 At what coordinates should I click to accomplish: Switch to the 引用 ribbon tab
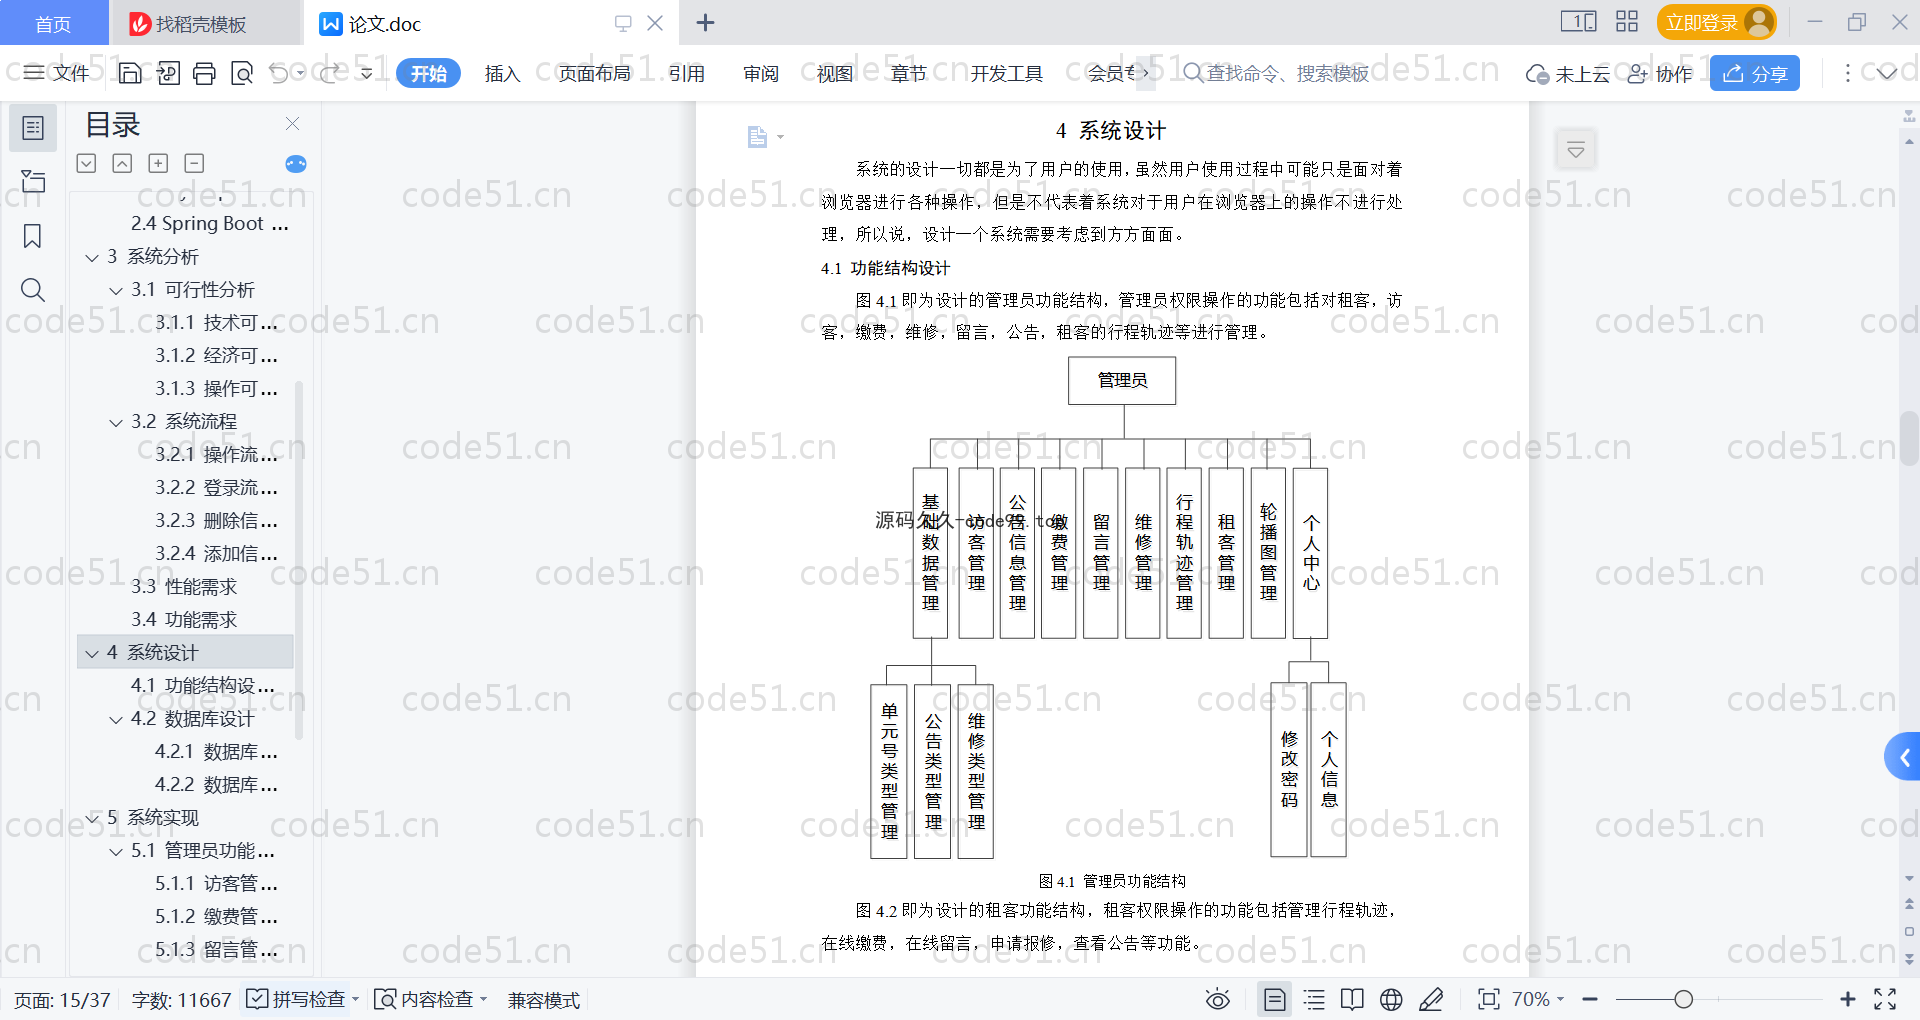687,73
